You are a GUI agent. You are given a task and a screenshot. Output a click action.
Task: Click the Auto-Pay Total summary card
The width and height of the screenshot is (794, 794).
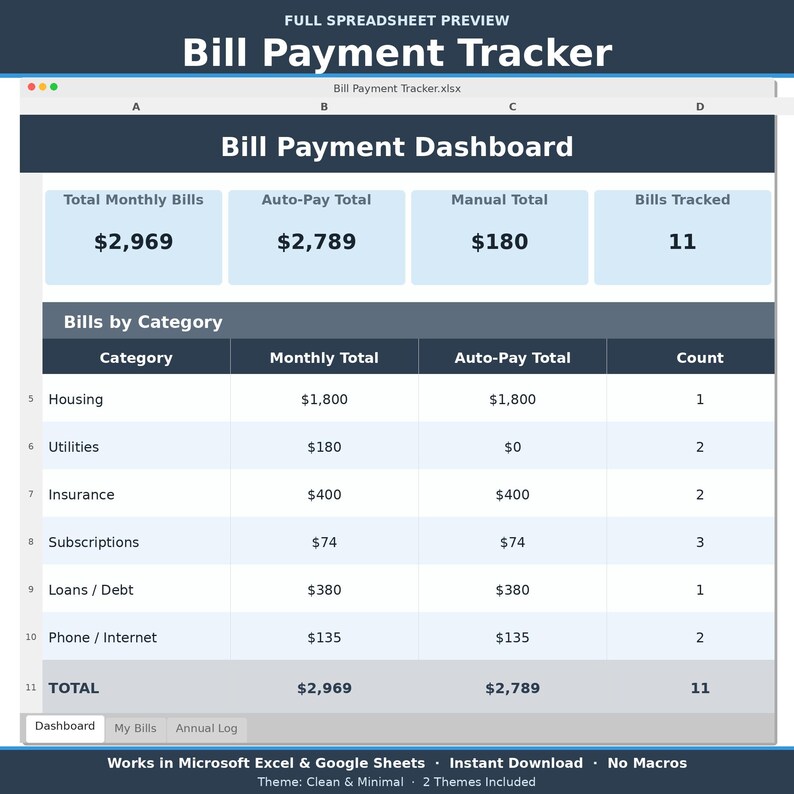click(x=316, y=237)
